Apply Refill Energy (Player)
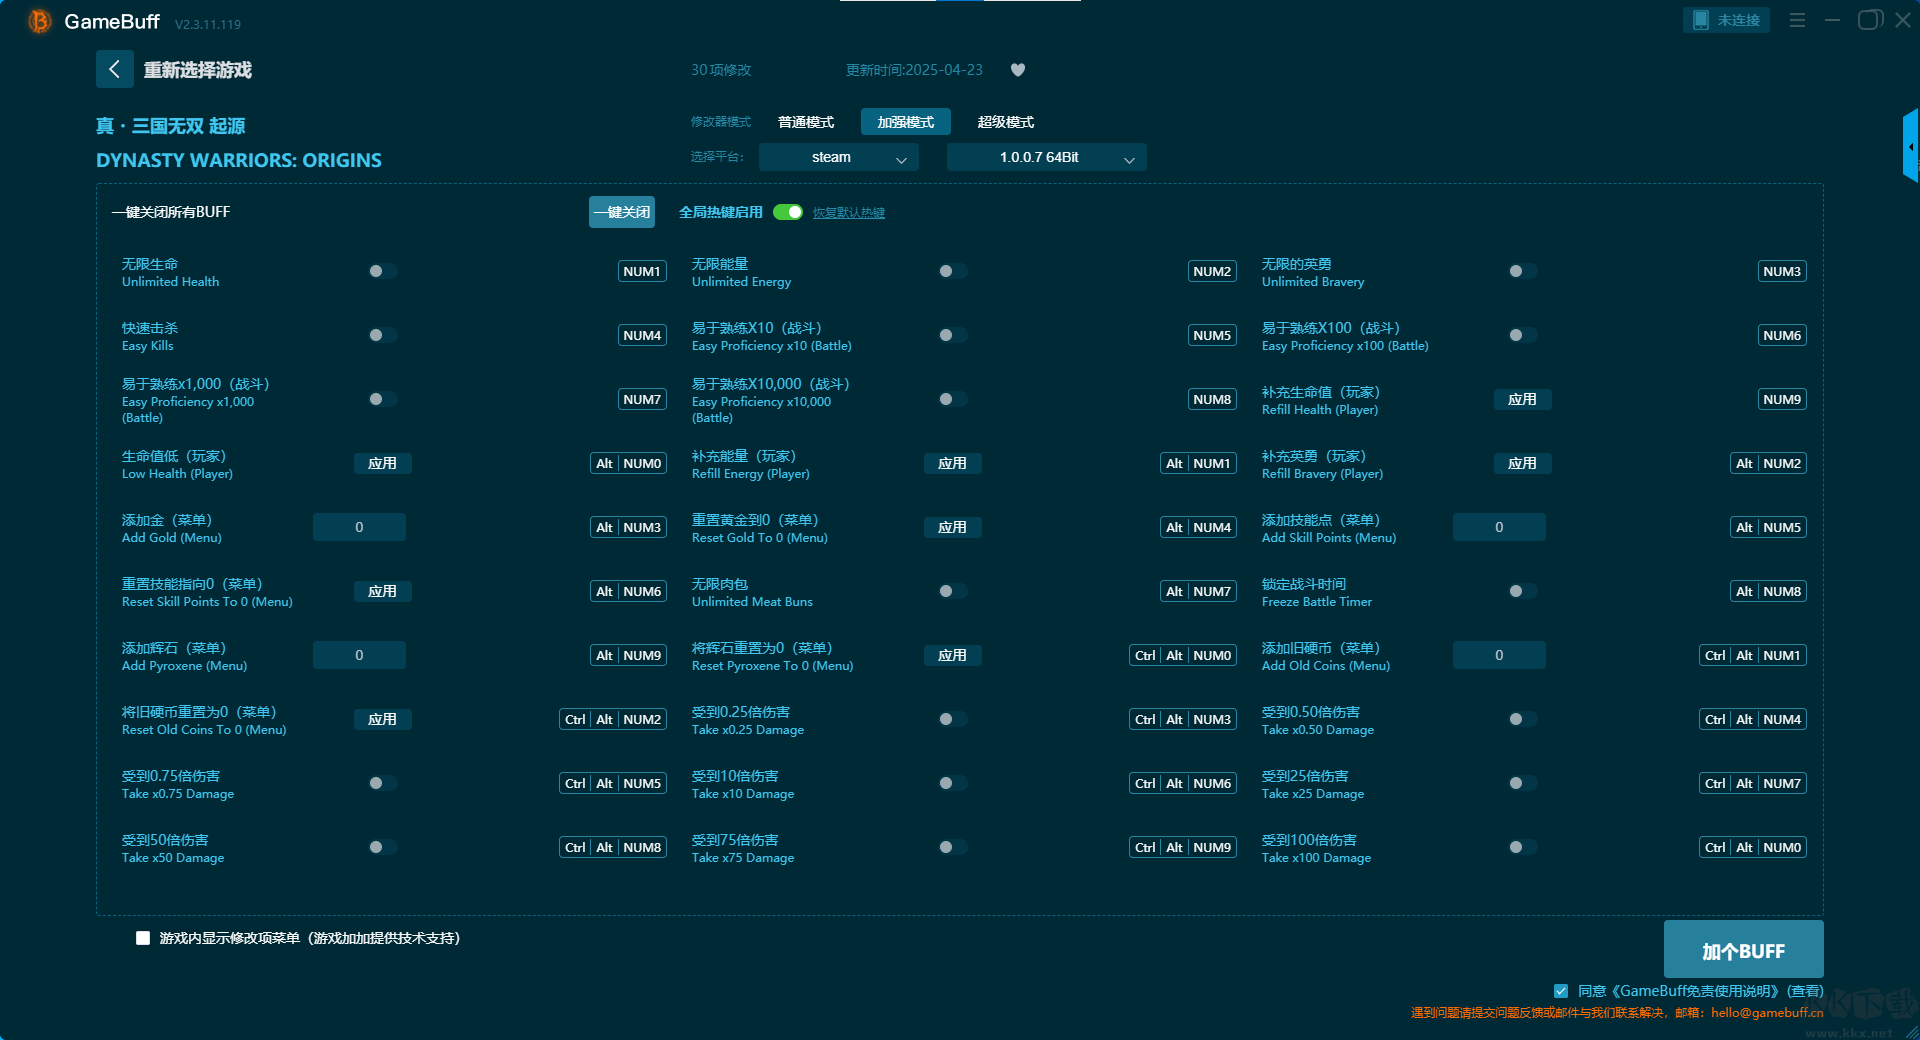The image size is (1920, 1040). pos(952,463)
